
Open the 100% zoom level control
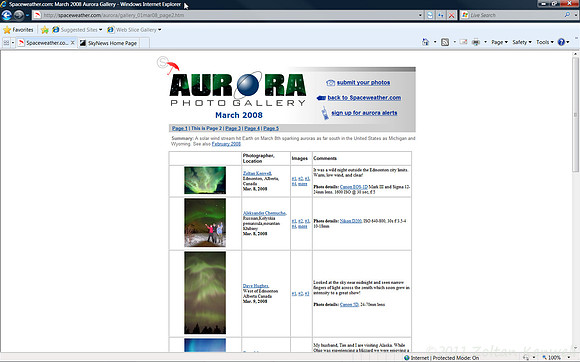click(x=556, y=358)
